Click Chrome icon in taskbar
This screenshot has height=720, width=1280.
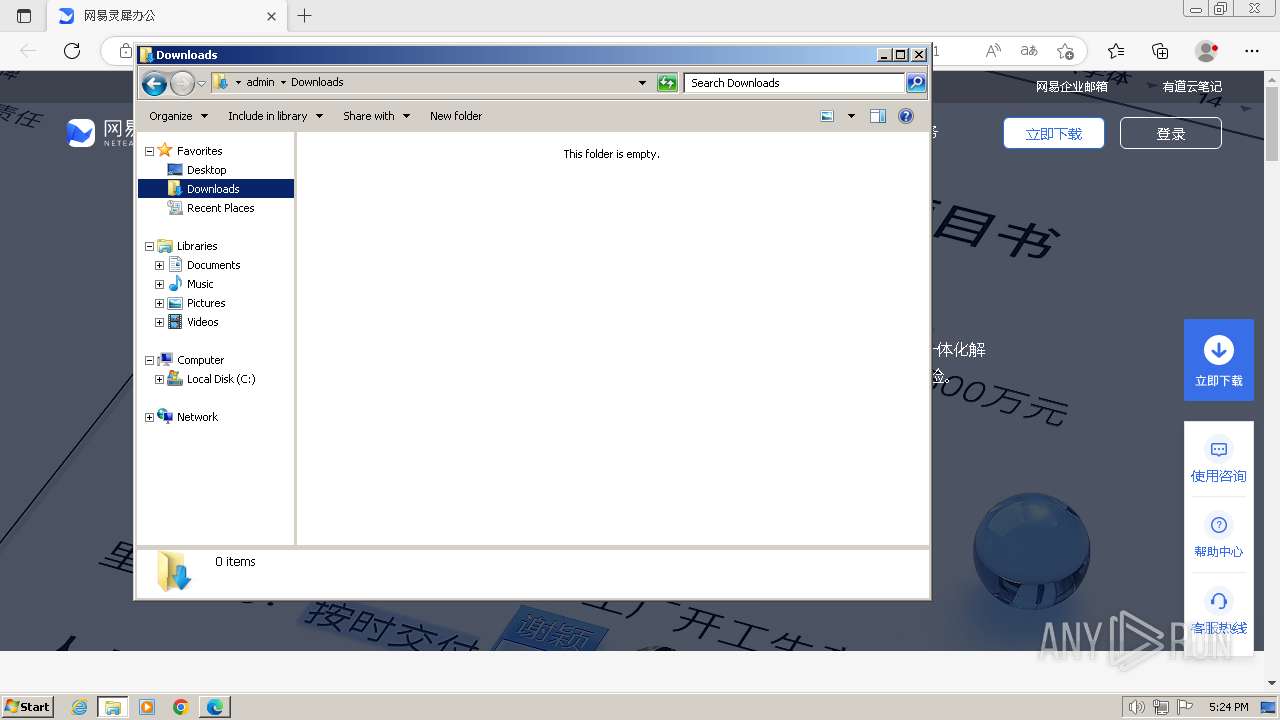(x=181, y=707)
